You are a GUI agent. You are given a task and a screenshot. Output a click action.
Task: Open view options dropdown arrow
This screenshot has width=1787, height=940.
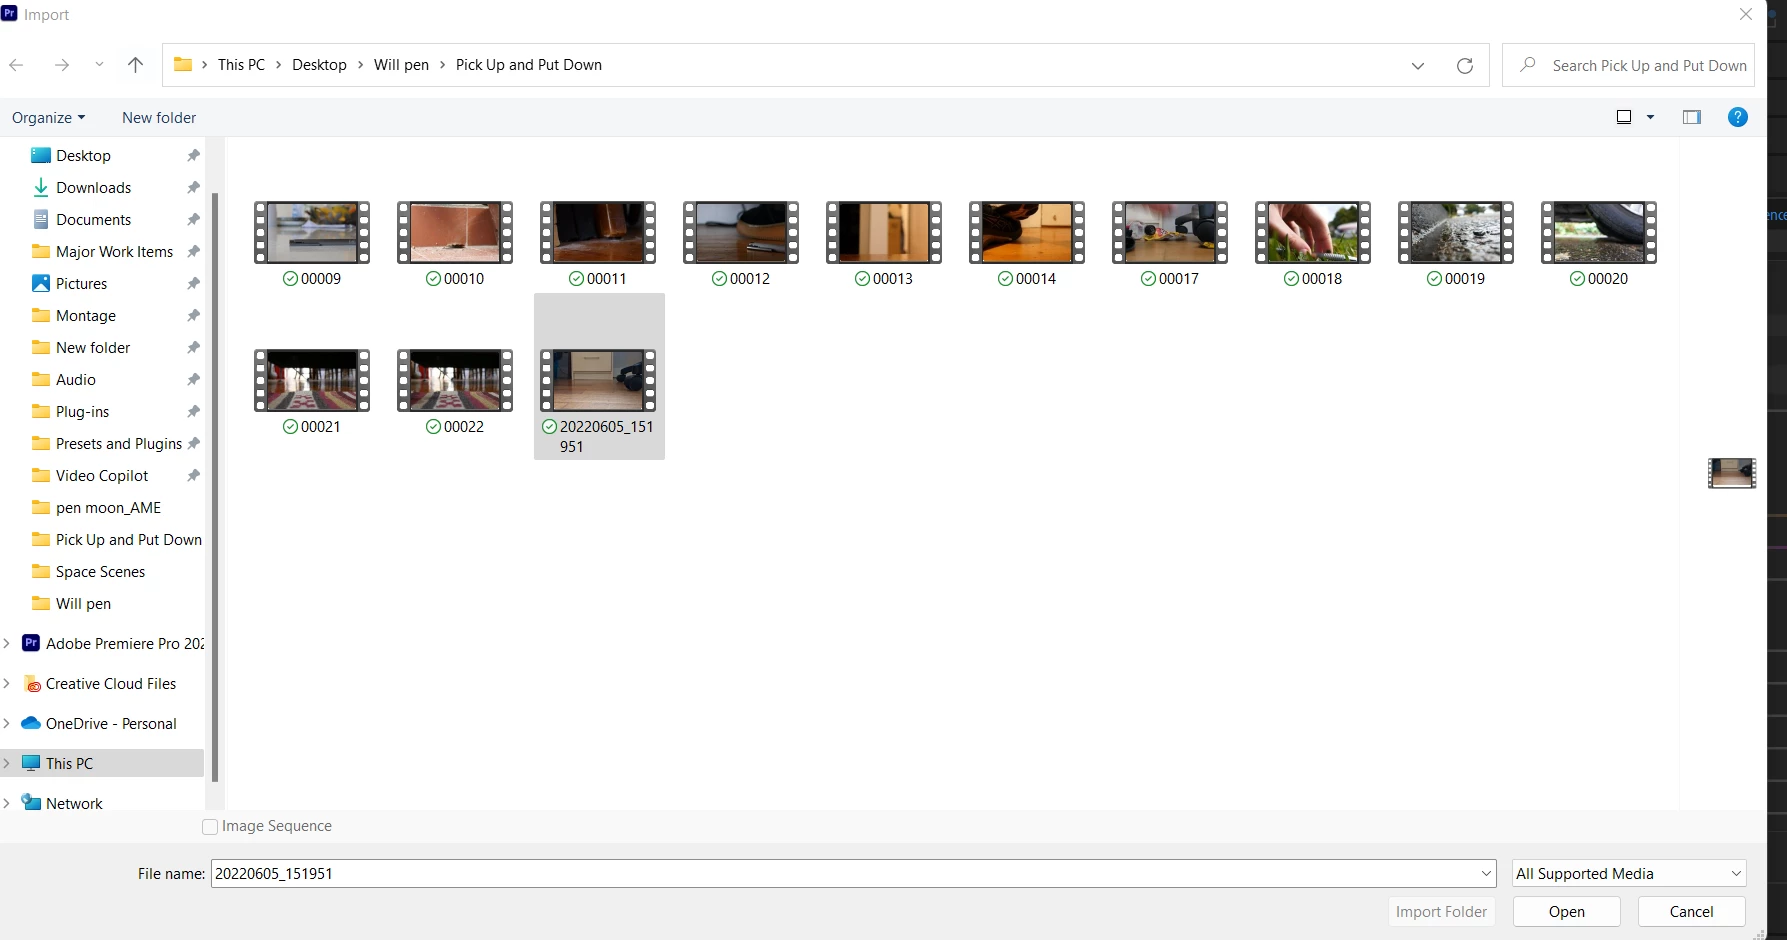click(1651, 117)
